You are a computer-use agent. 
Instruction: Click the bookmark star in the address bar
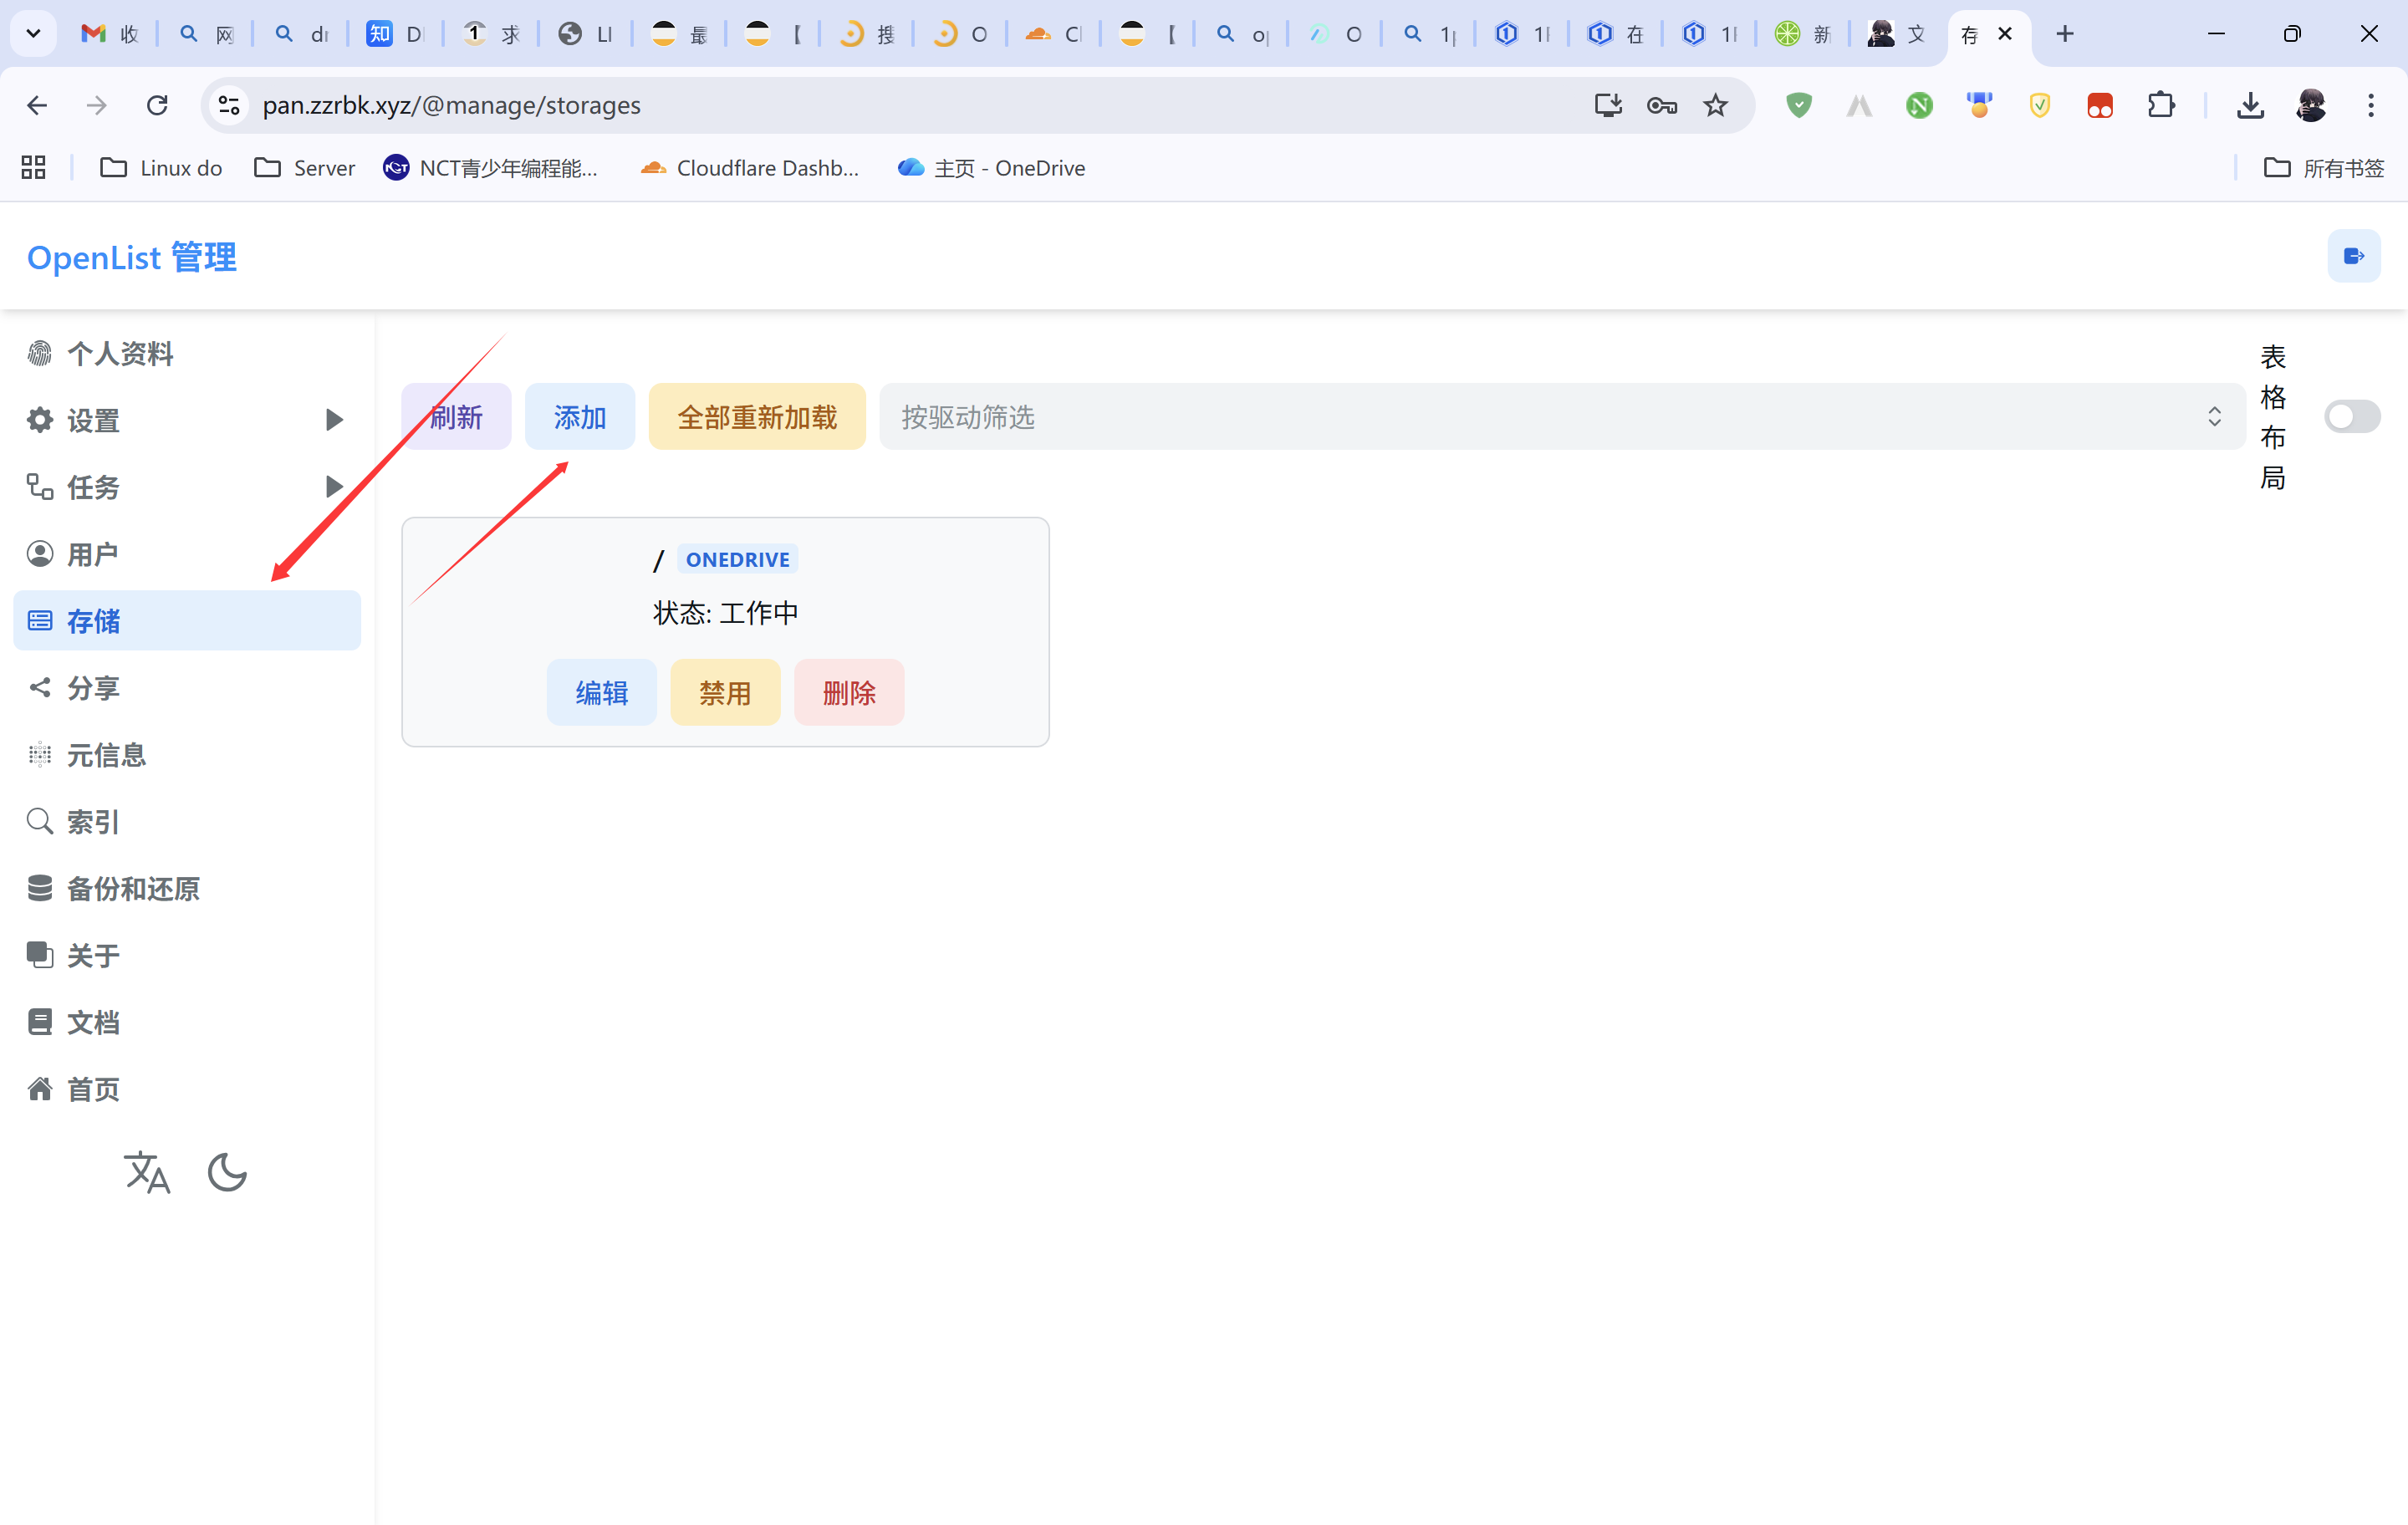[1716, 105]
